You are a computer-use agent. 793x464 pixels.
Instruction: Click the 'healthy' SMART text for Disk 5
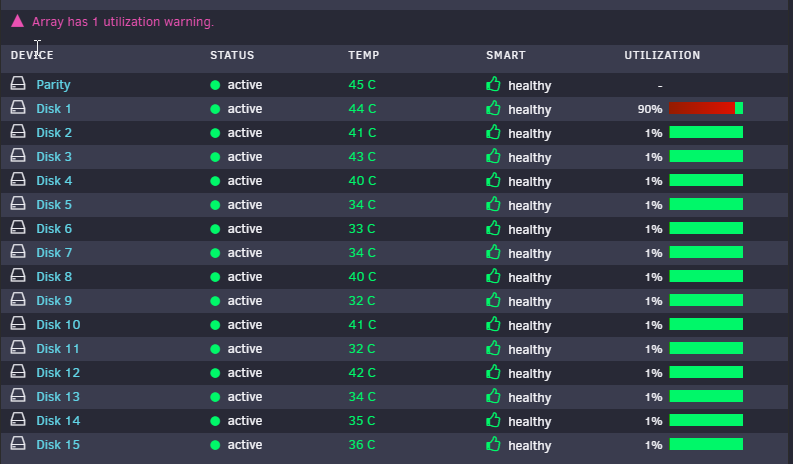pyautogui.click(x=530, y=205)
